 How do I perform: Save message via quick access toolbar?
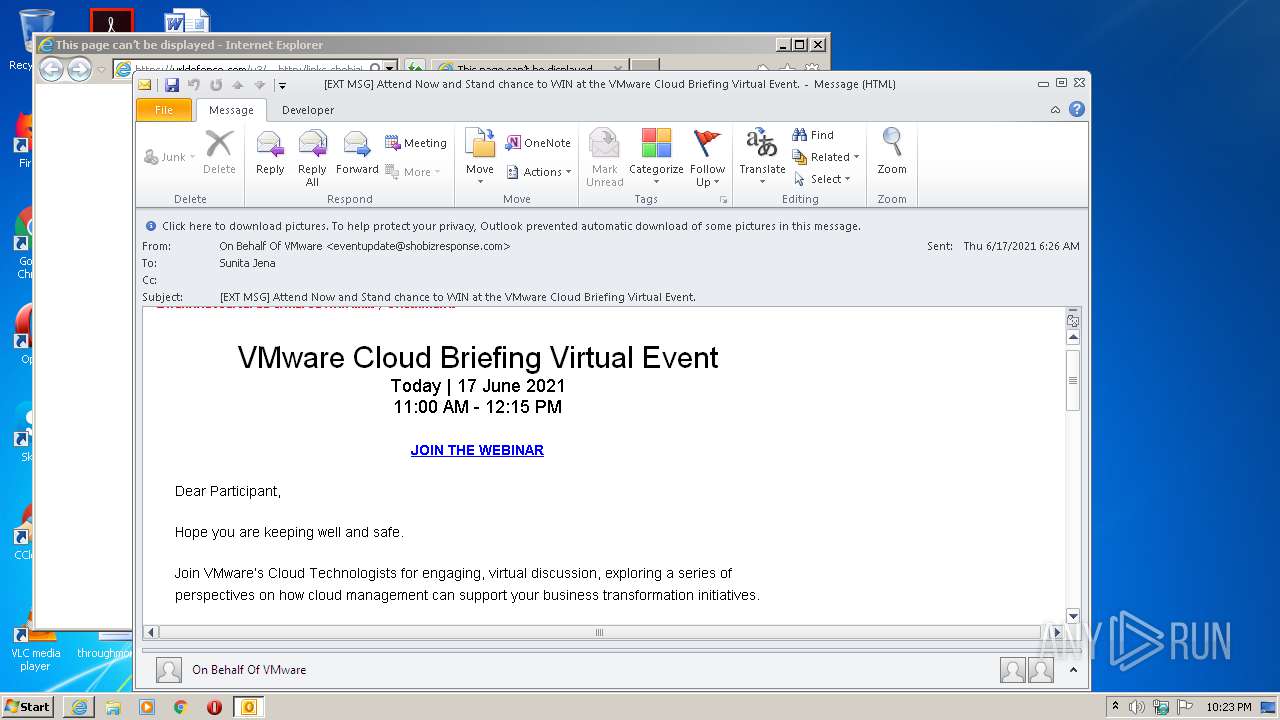172,85
